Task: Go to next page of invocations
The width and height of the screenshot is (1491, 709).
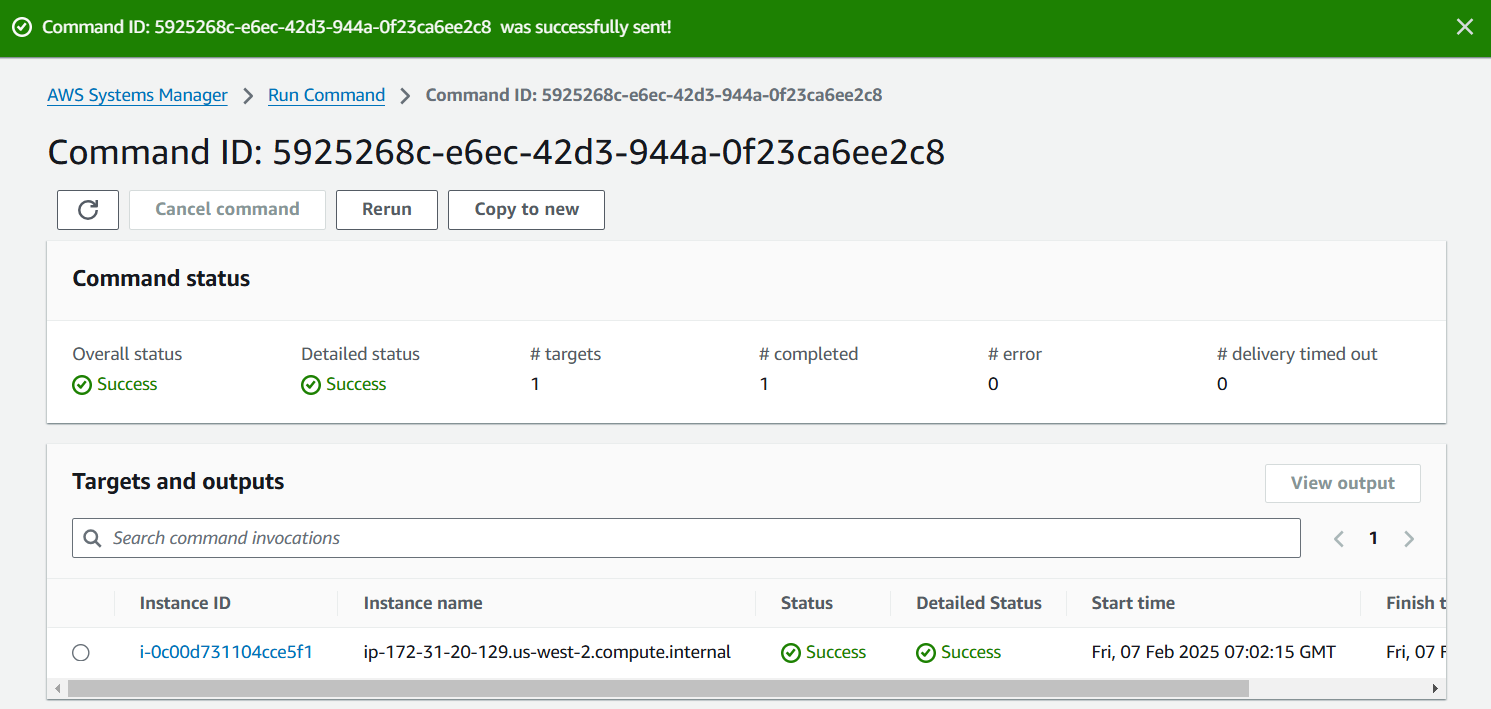Action: click(1409, 539)
